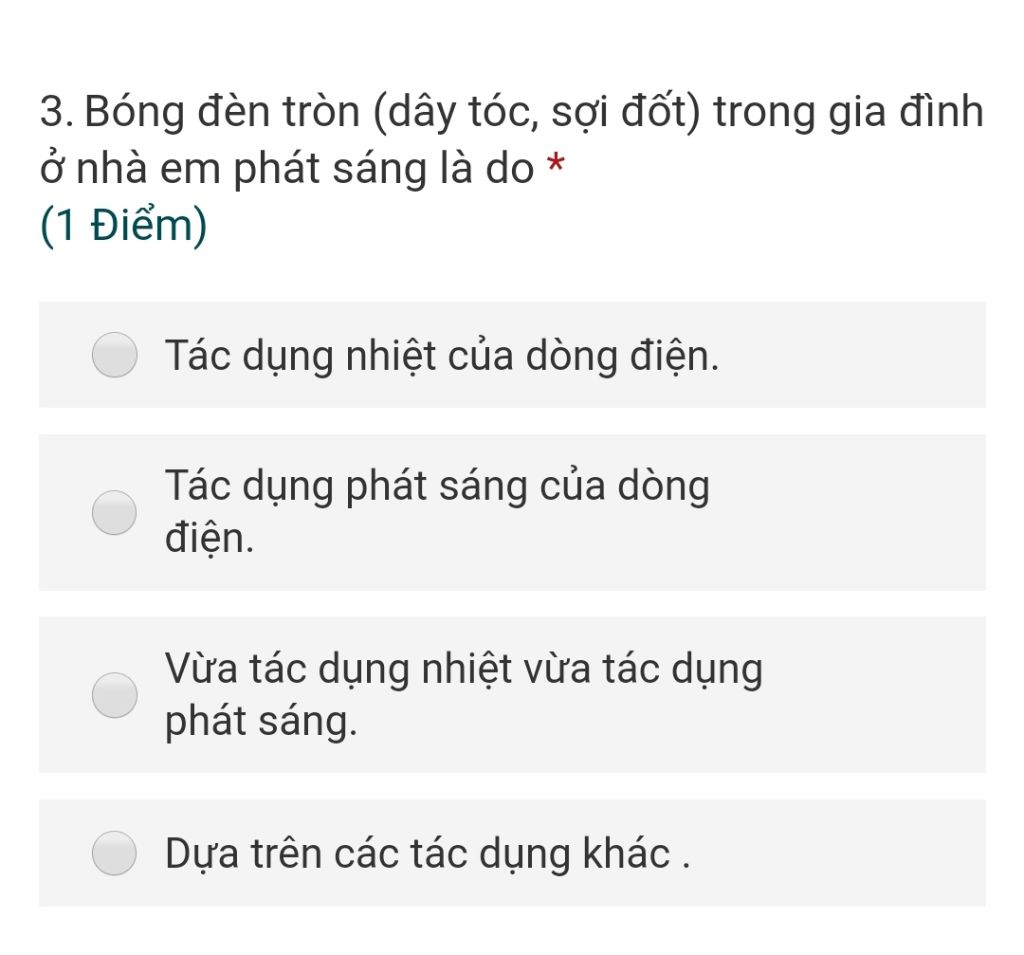Click the answer text 'Tác dụng phát sáng của dòng'
Viewport: 1024px width, 955px height.
tap(437, 487)
